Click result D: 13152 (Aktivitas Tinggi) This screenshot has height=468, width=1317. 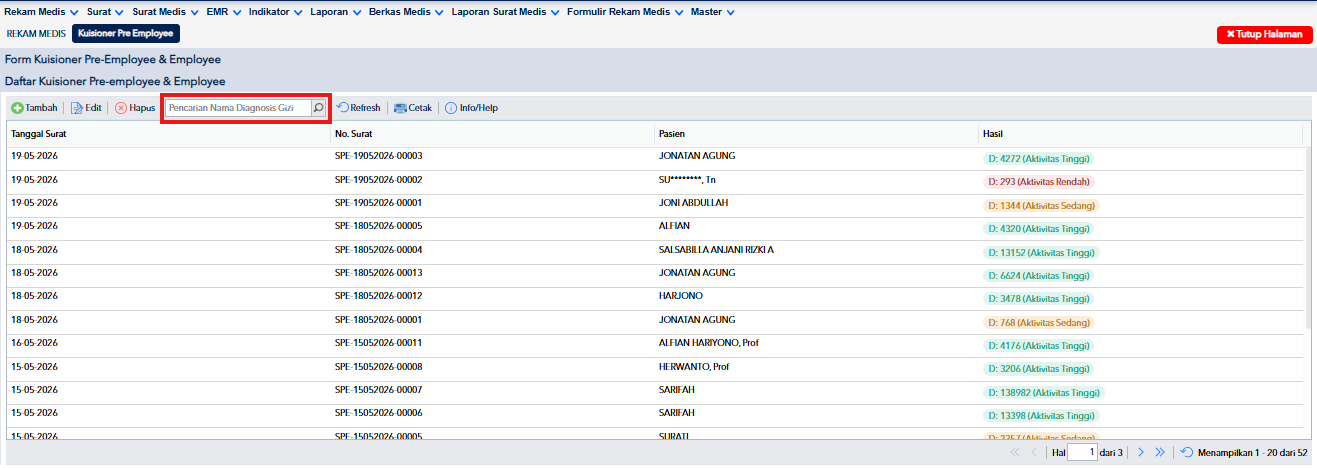coord(1040,252)
